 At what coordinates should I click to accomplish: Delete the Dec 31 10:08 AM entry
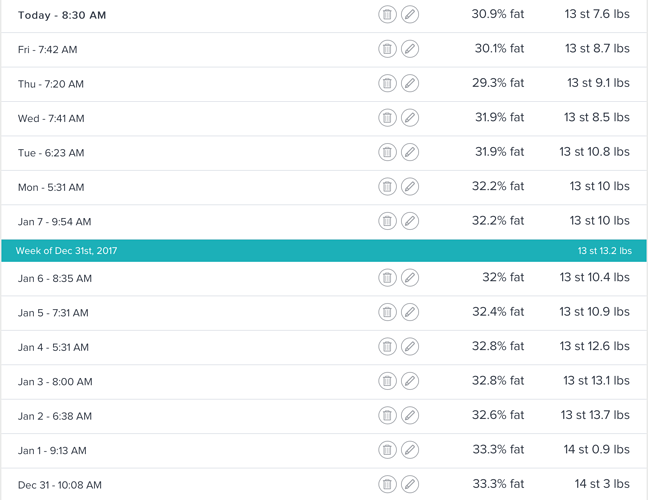(387, 485)
